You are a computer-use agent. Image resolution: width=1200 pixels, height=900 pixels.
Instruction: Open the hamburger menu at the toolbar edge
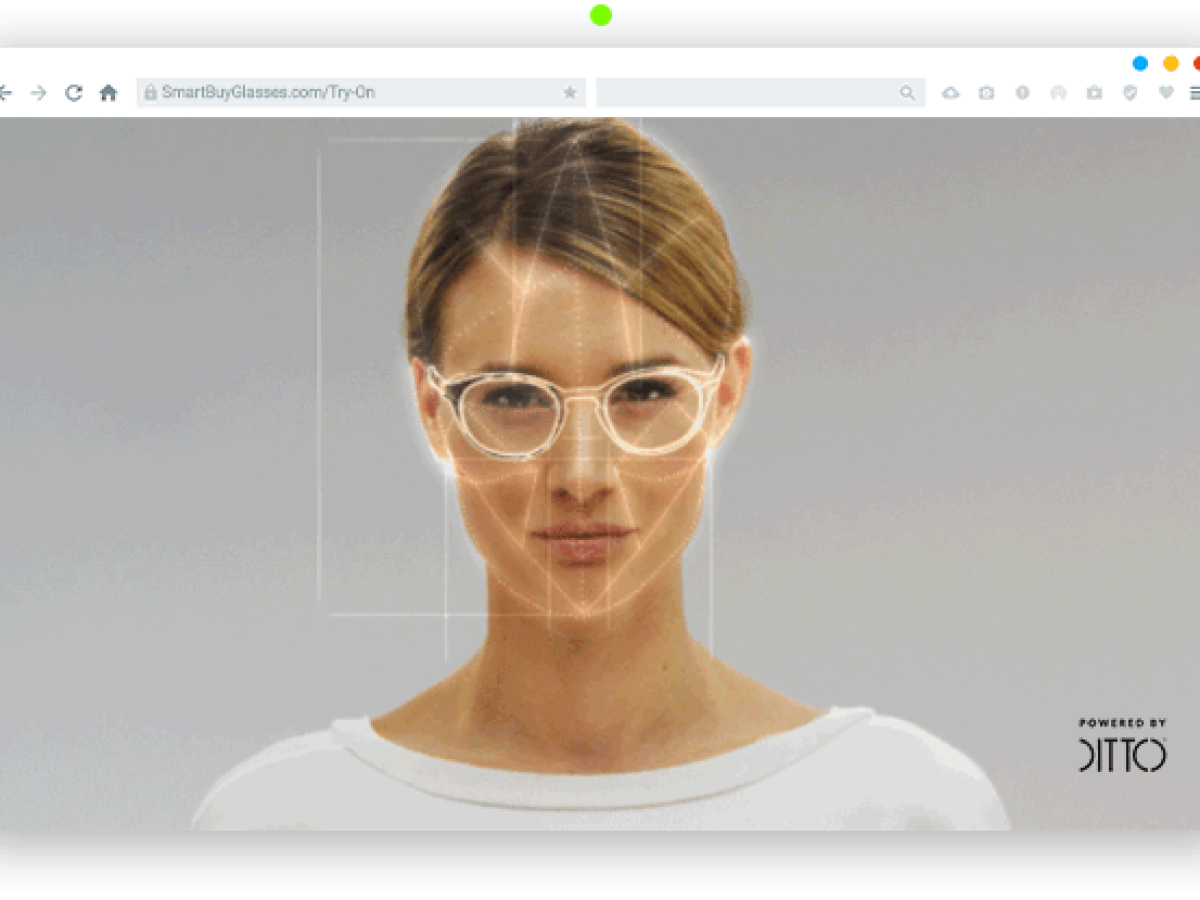pos(1195,93)
